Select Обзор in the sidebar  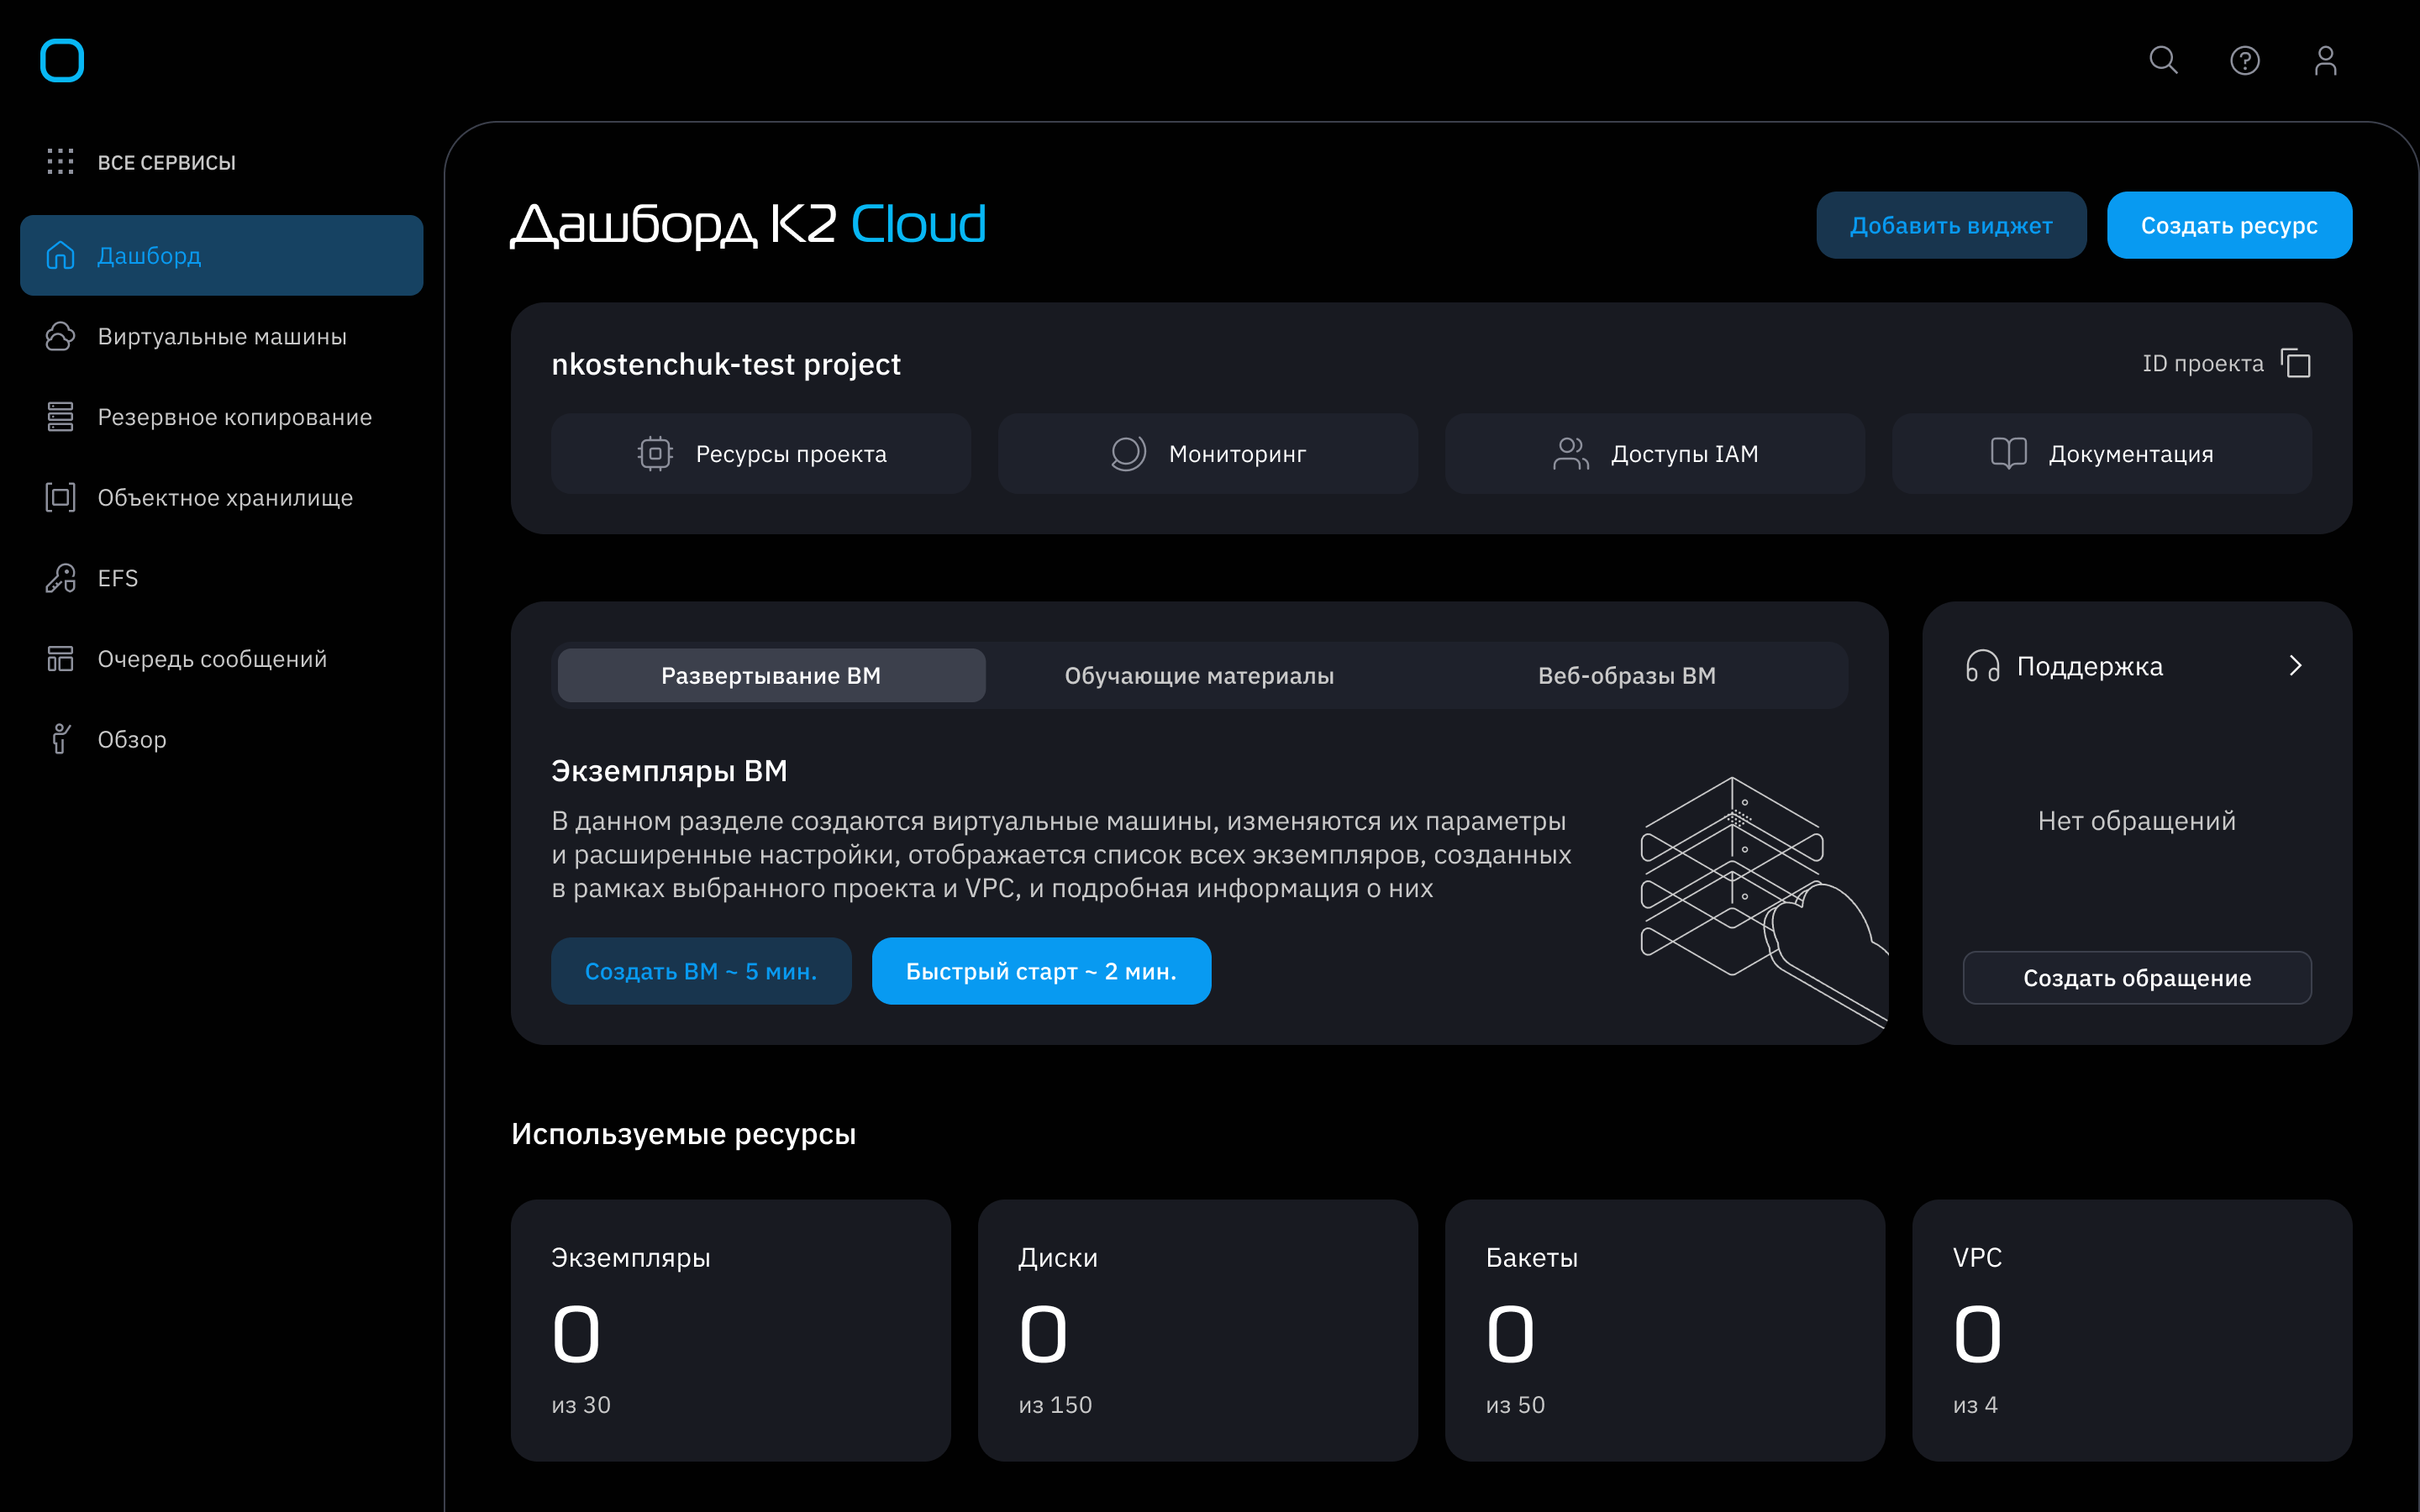coord(222,739)
